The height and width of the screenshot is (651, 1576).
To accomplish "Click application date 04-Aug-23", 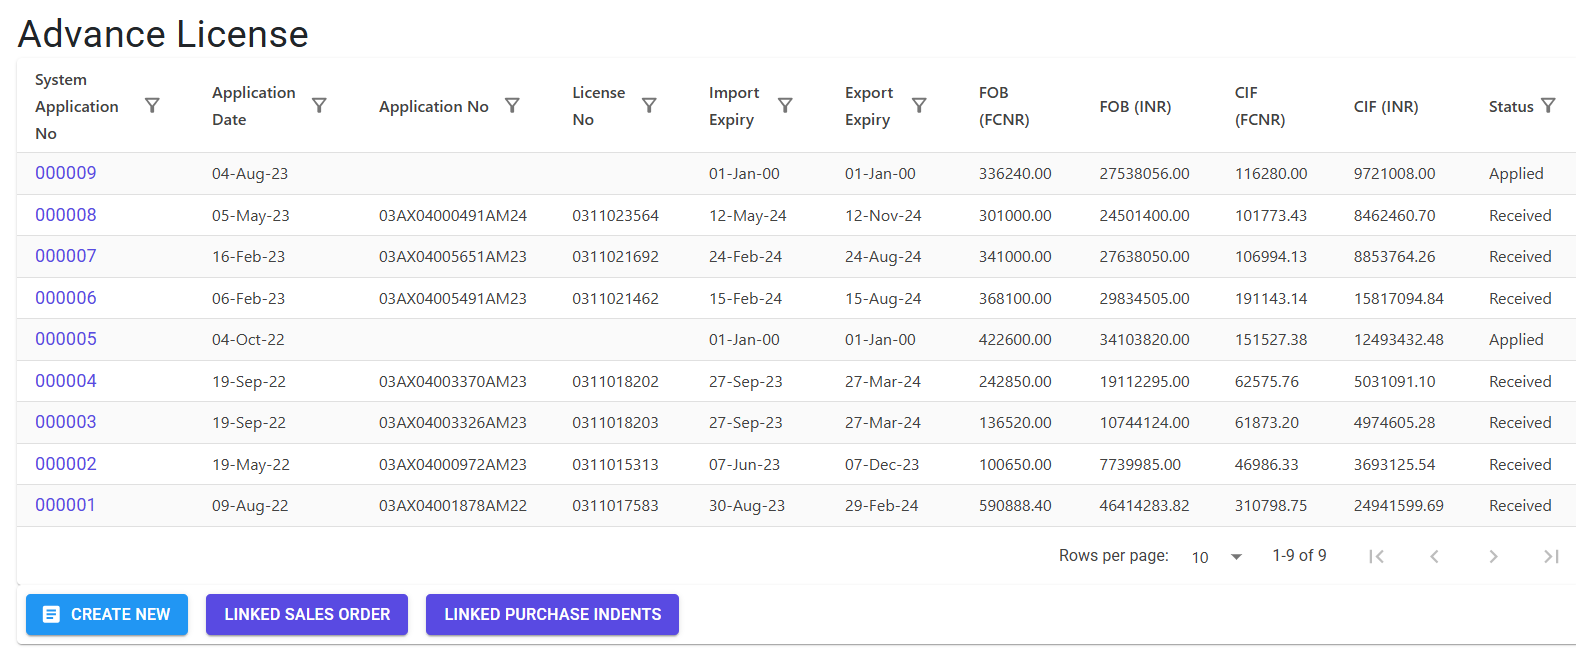I will click(250, 173).
